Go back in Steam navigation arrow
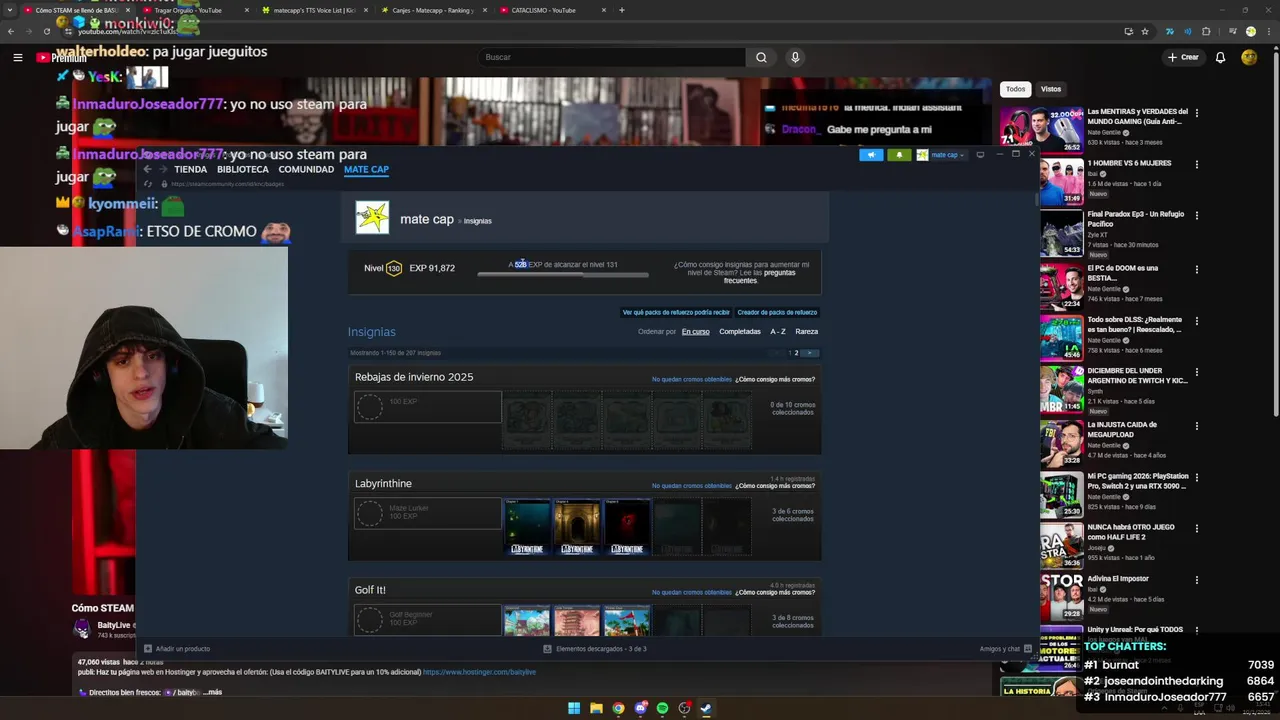The width and height of the screenshot is (1280, 720). [x=147, y=169]
